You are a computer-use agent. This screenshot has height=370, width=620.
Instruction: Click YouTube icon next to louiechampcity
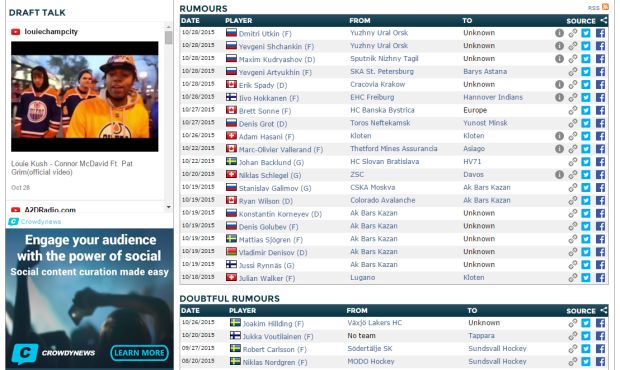click(x=15, y=32)
